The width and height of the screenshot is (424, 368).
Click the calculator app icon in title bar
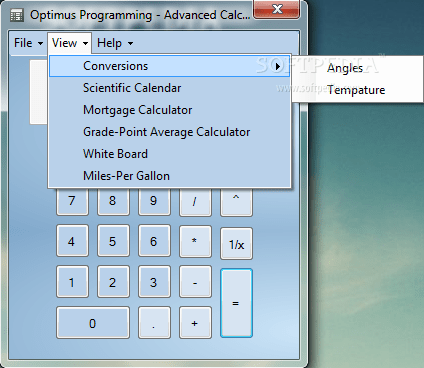16,15
